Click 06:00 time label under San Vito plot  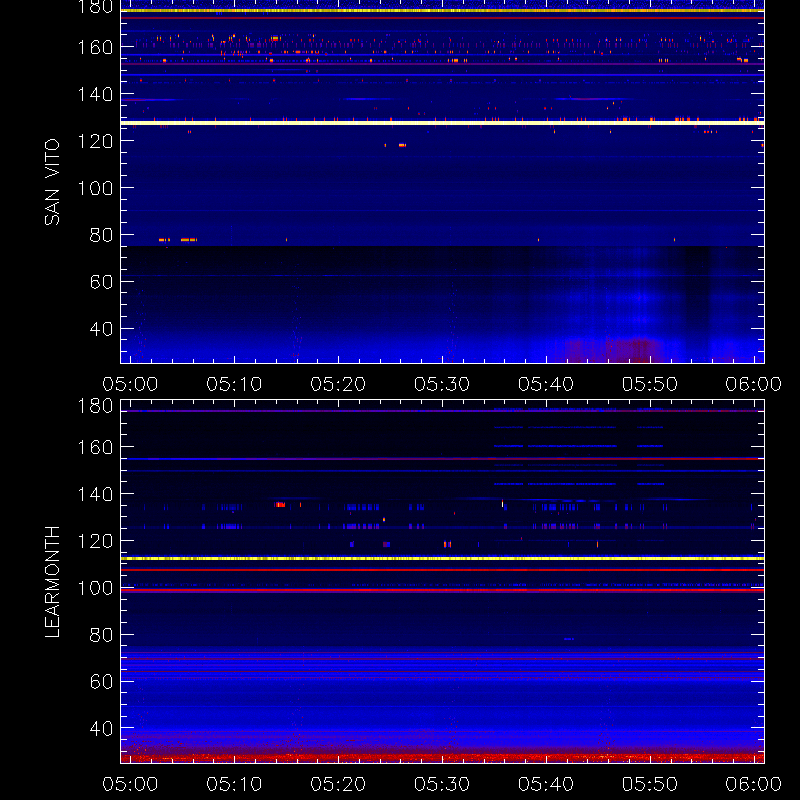(754, 384)
